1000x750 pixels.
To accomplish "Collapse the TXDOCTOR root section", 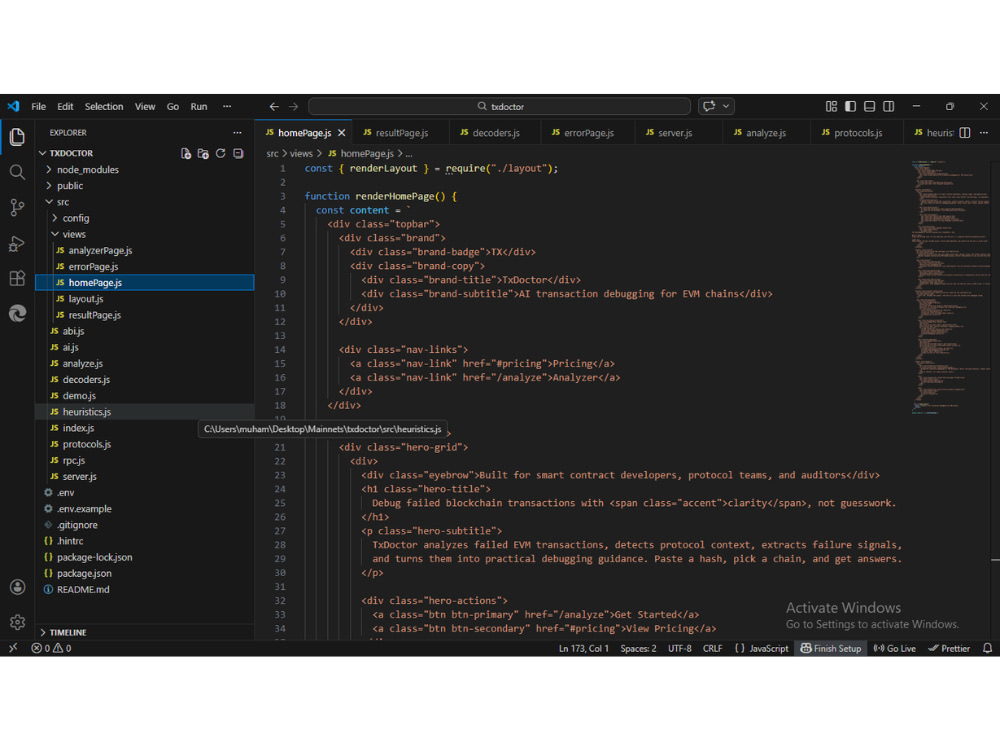I will [x=70, y=153].
